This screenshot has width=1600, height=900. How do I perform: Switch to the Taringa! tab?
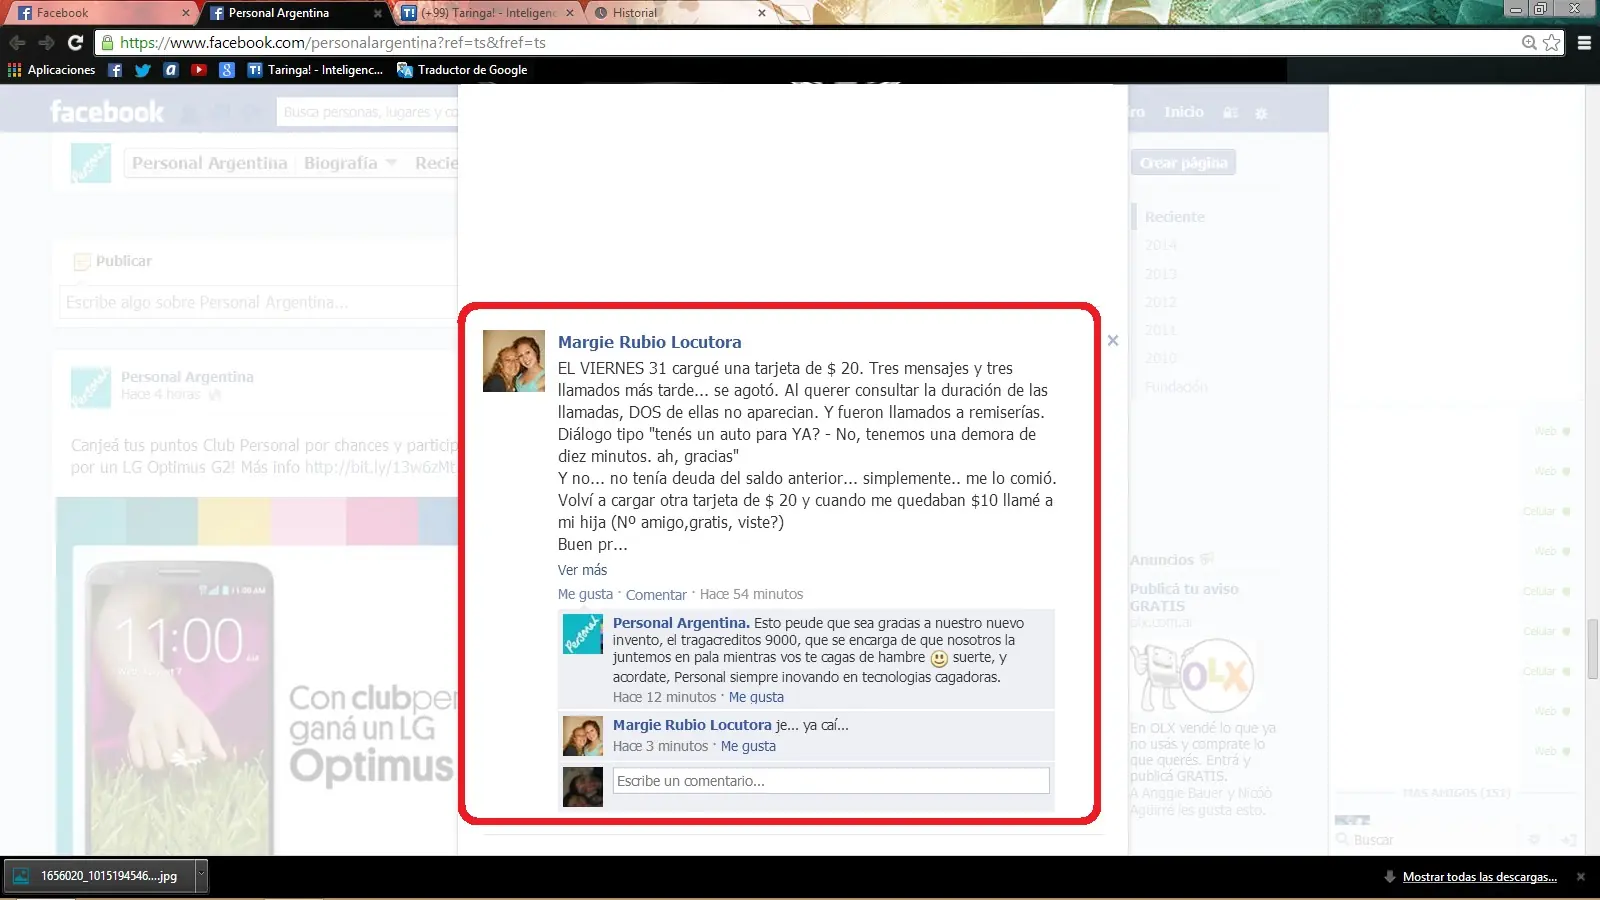(x=487, y=13)
